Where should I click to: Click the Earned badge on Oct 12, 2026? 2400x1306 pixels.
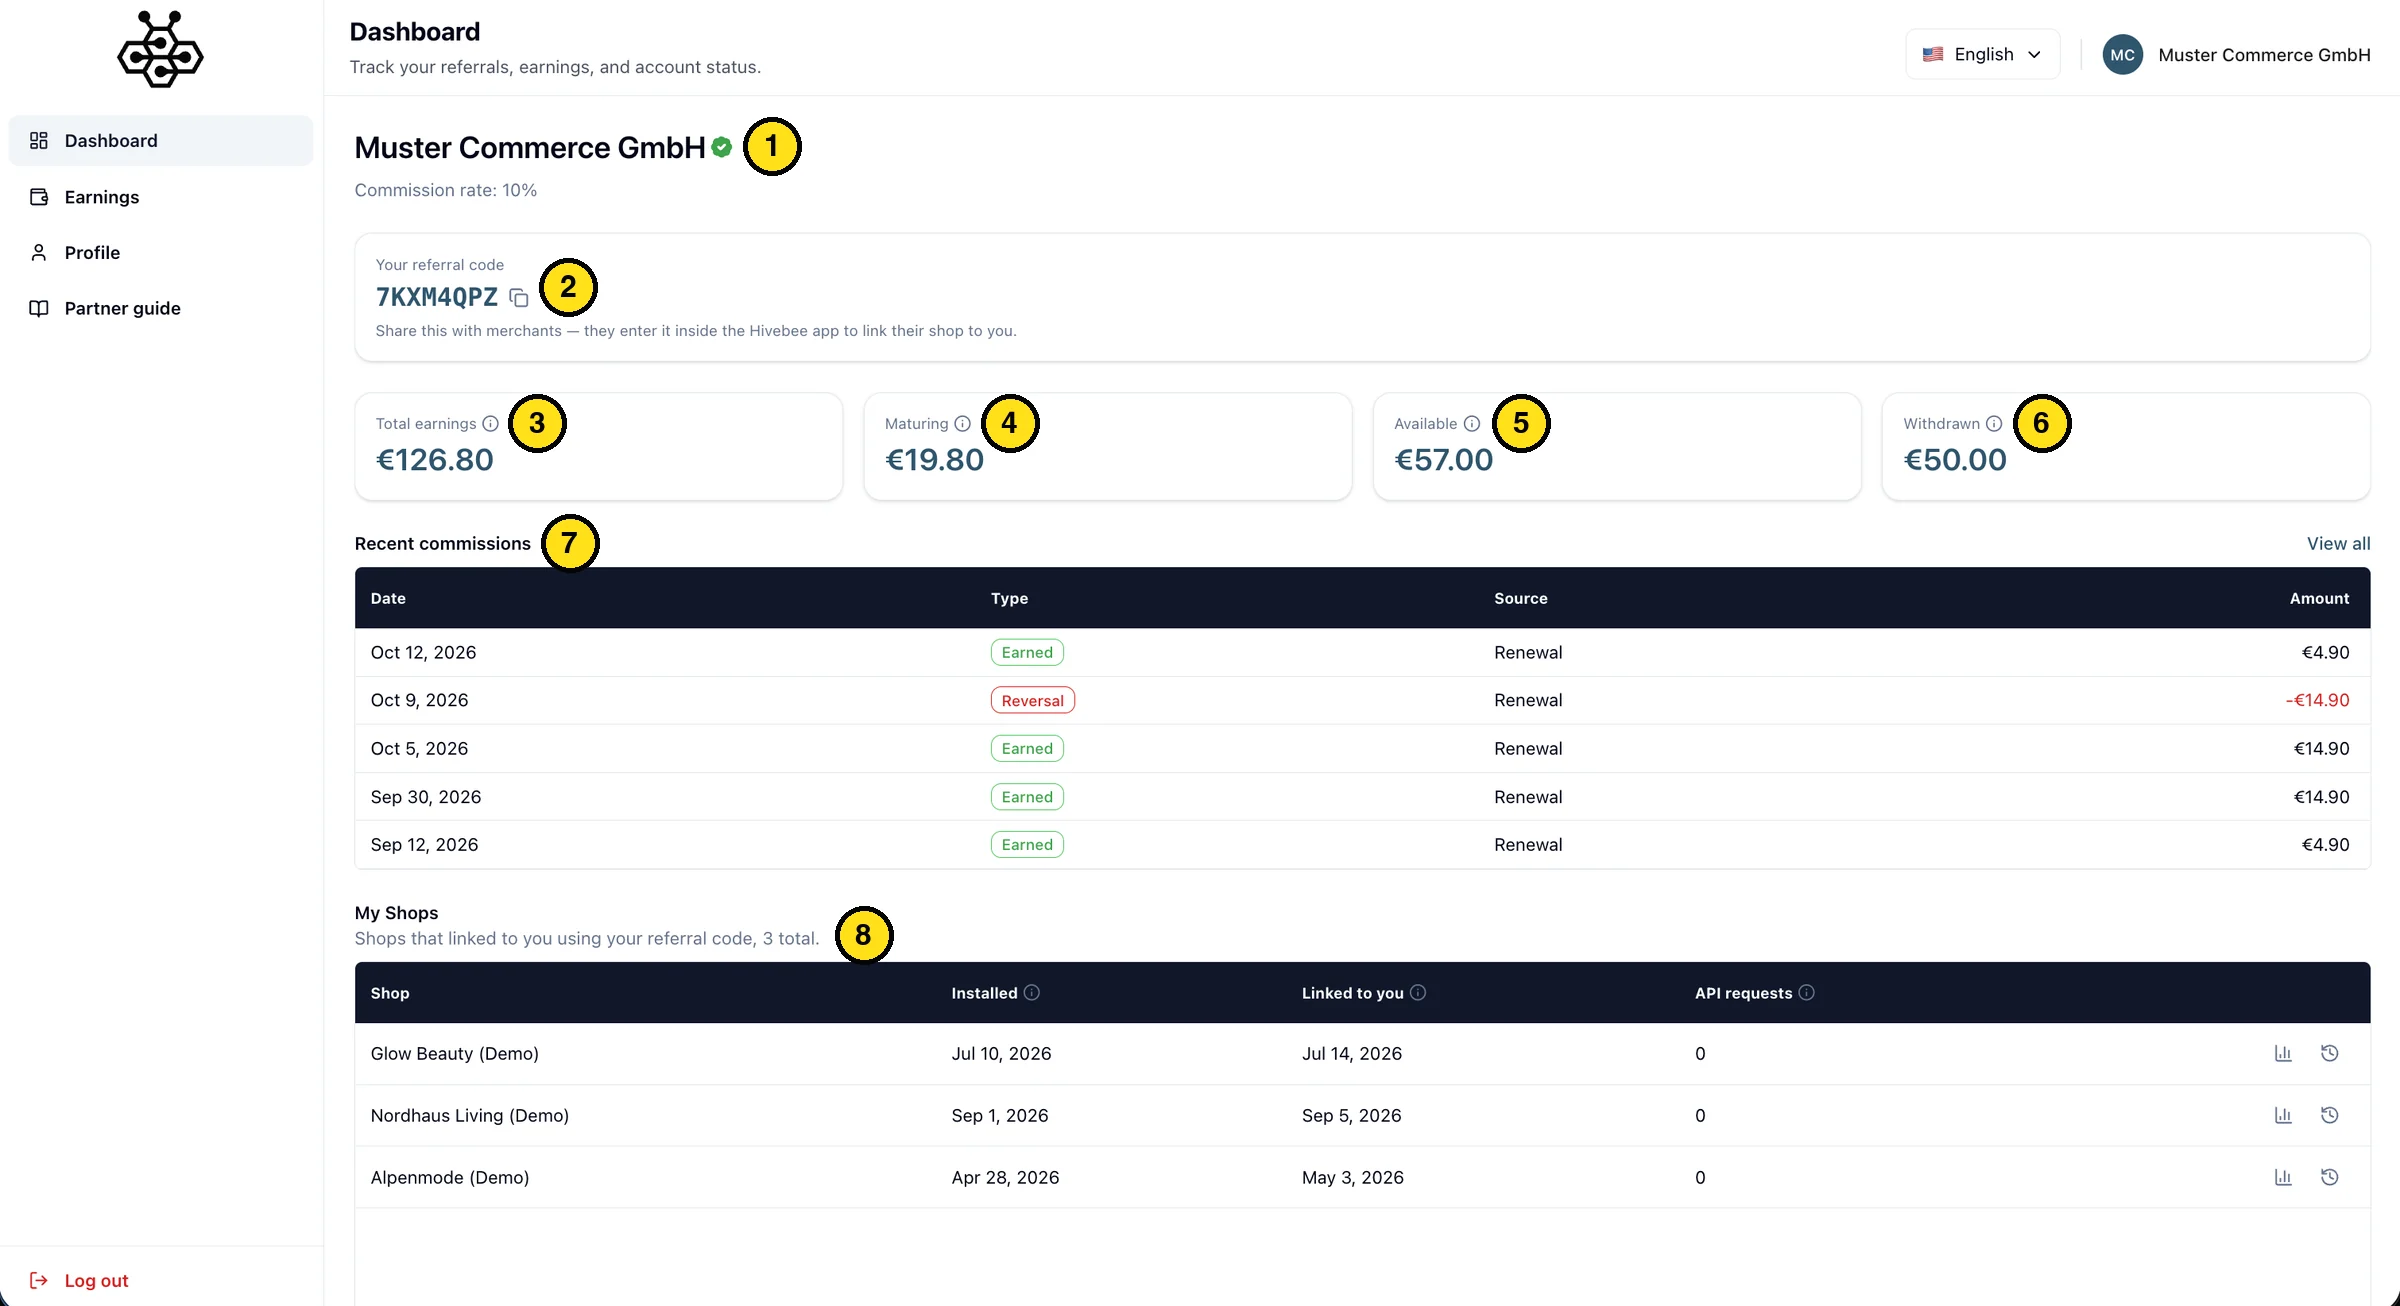(1027, 652)
